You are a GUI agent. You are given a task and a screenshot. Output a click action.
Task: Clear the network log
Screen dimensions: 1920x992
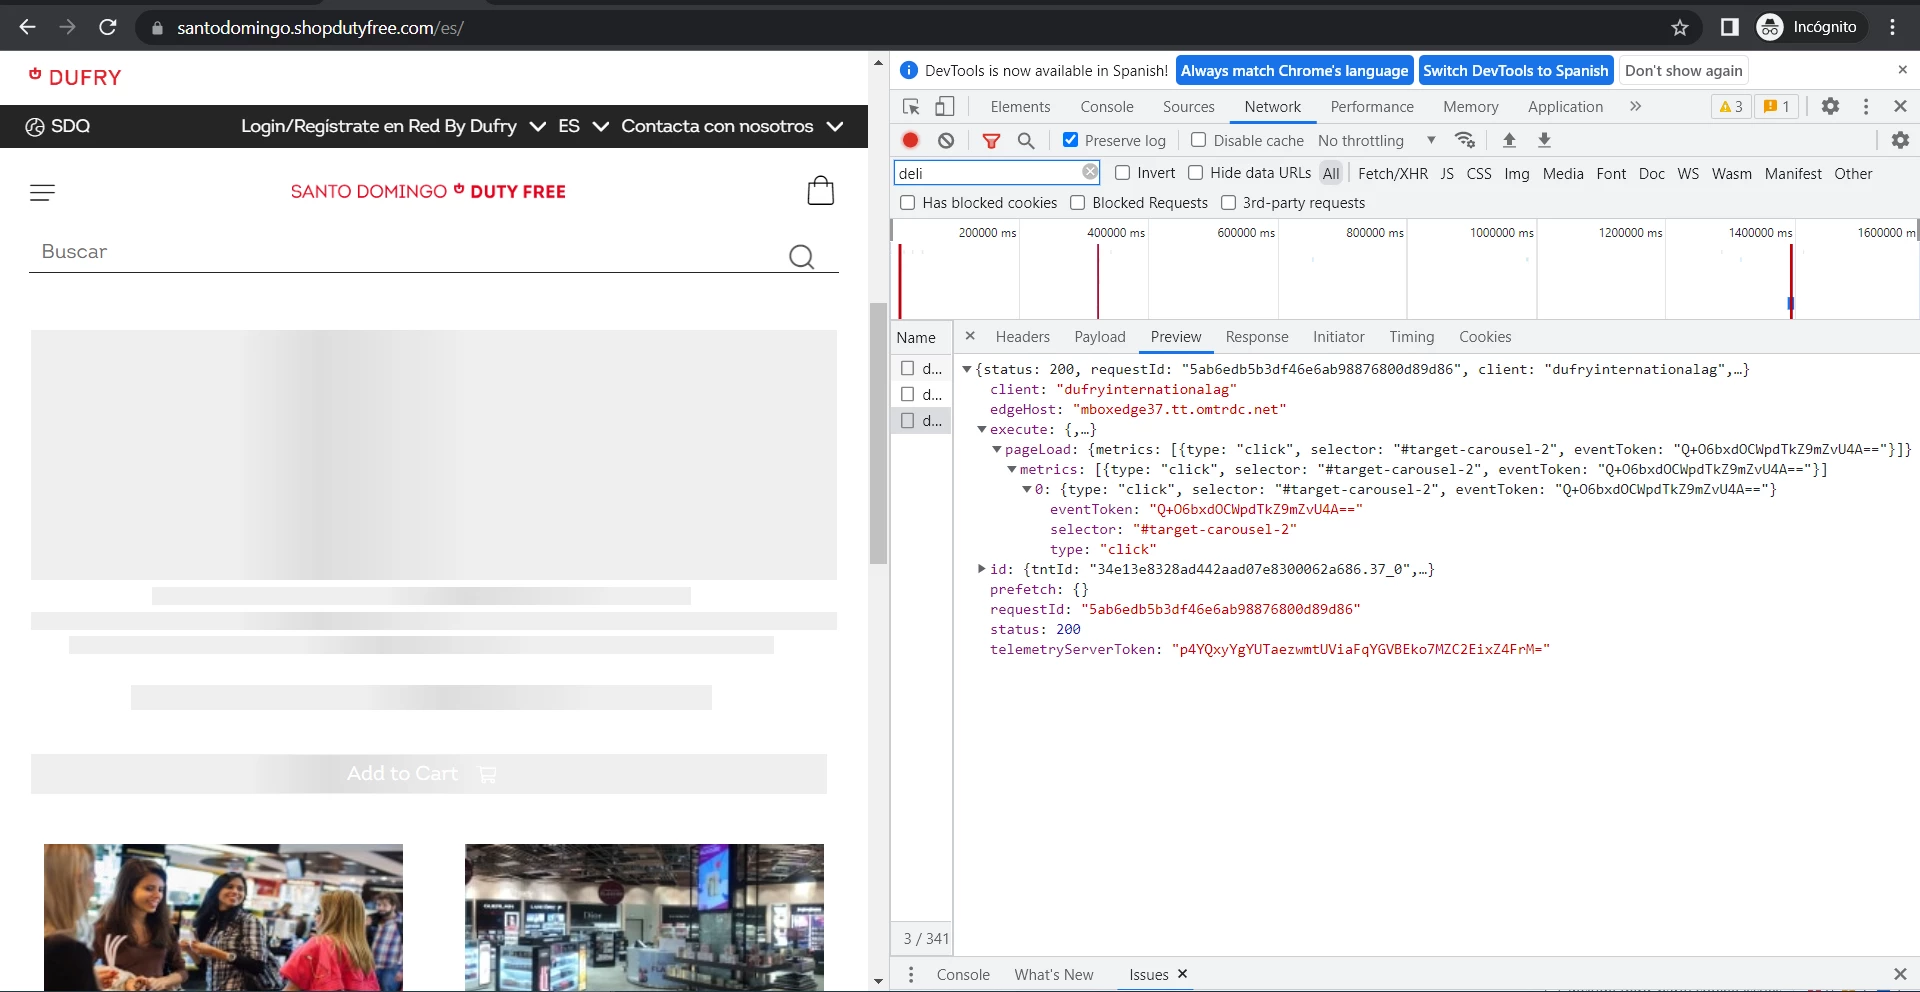click(x=946, y=140)
